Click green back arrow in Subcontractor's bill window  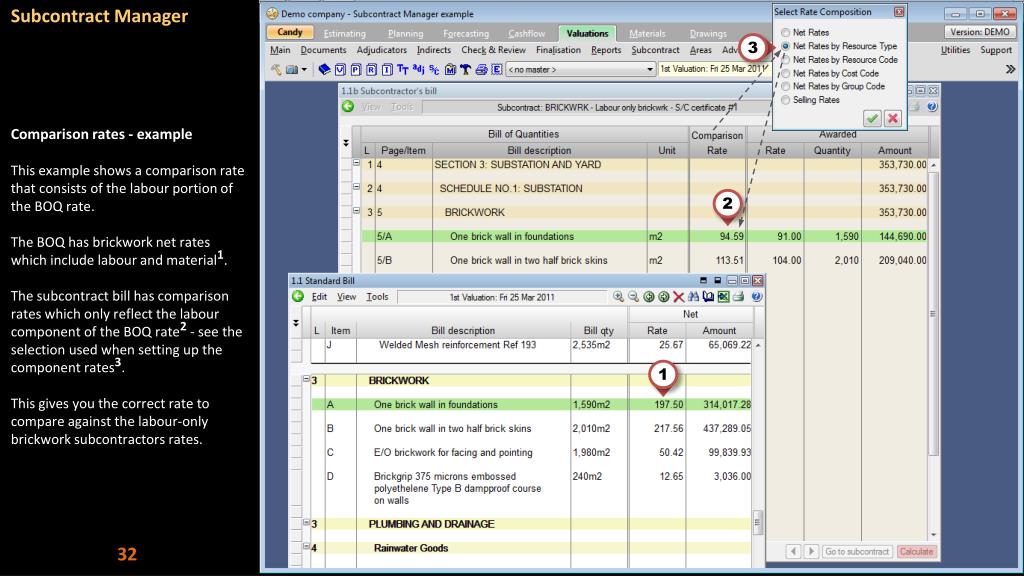pyautogui.click(x=348, y=106)
